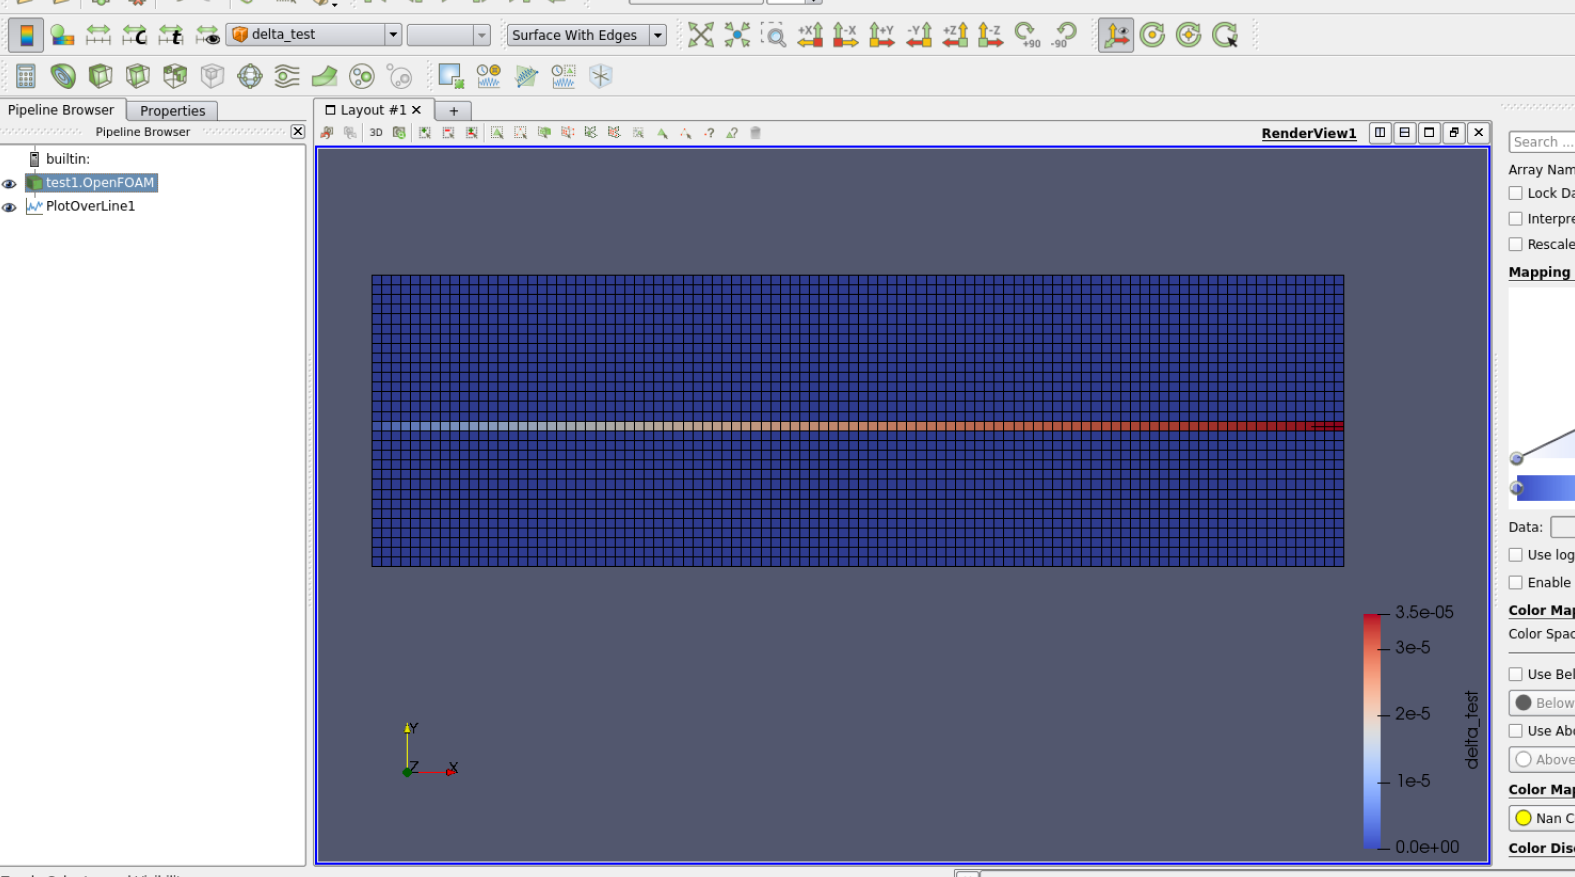The width and height of the screenshot is (1575, 877).
Task: Close the Pipeline Browser panel
Action: click(297, 131)
